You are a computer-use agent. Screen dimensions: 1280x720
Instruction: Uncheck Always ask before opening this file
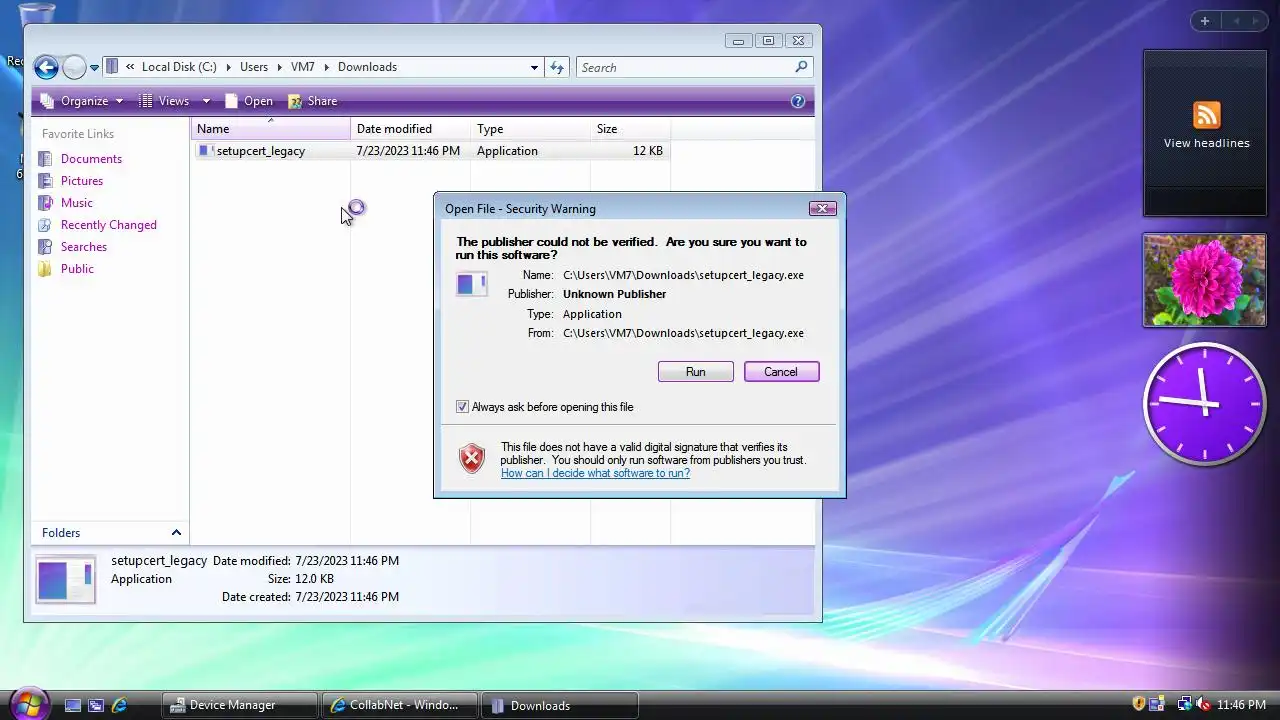point(462,407)
